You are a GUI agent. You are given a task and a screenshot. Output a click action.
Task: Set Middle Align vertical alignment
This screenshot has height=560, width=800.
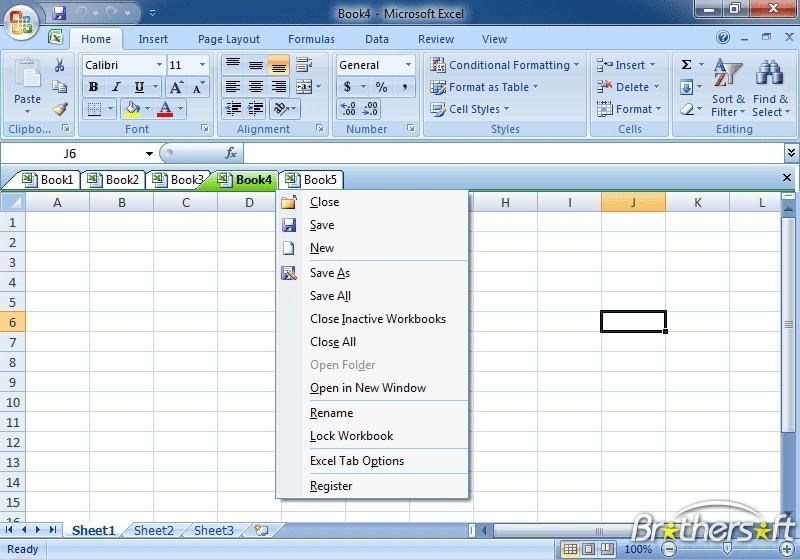[256, 65]
